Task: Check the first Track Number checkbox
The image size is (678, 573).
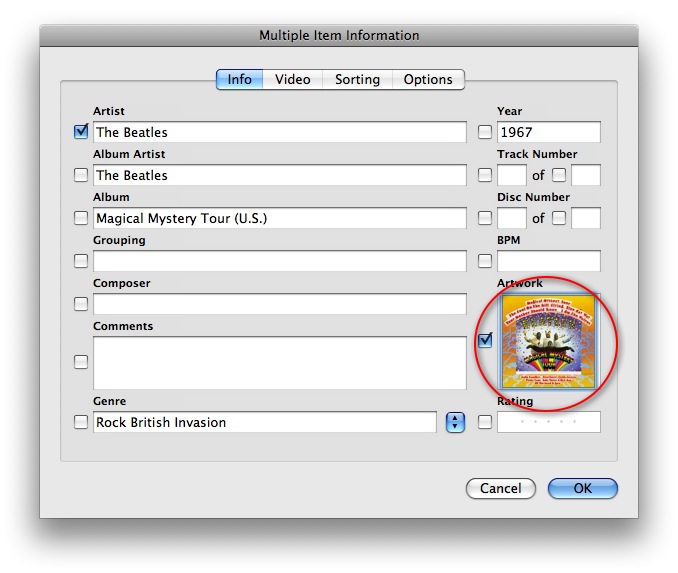Action: [x=485, y=175]
